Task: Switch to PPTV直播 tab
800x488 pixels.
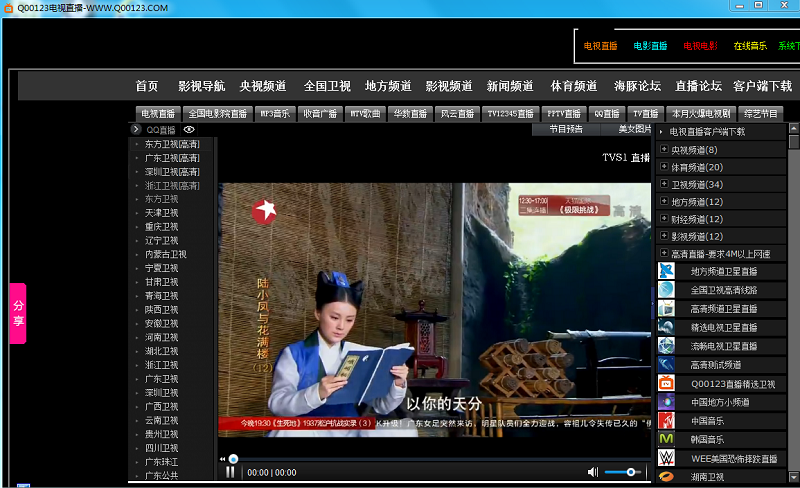Action: [564, 113]
